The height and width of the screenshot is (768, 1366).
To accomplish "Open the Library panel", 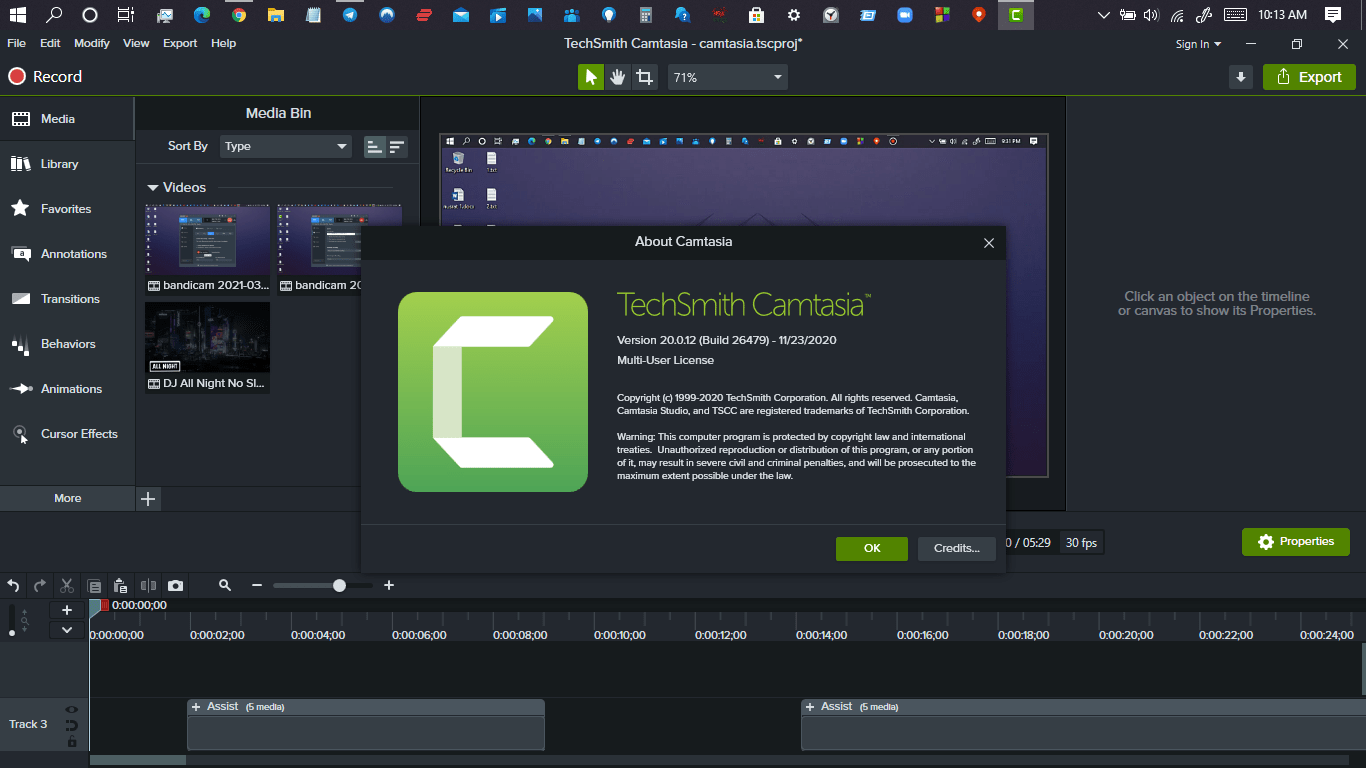I will point(67,164).
